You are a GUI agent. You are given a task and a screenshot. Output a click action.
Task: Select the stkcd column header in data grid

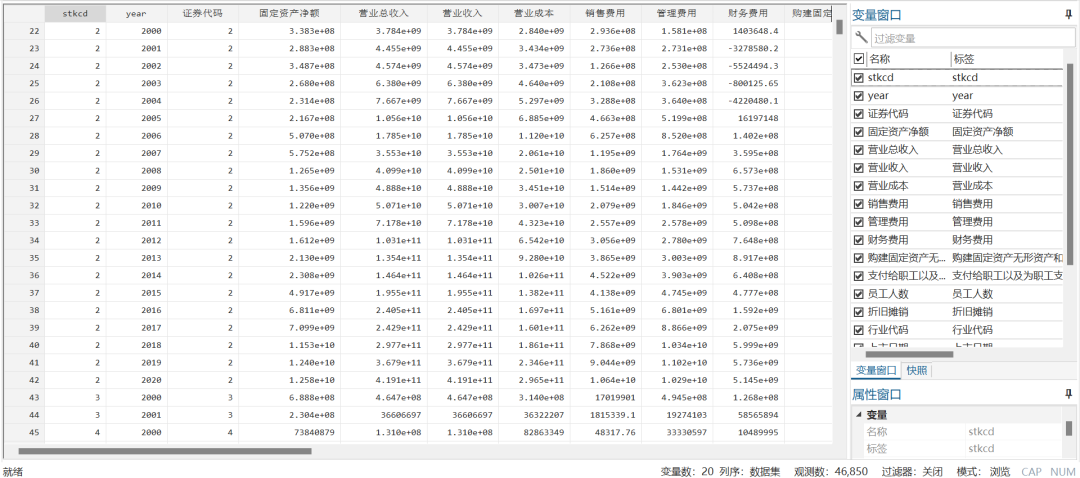tap(75, 13)
